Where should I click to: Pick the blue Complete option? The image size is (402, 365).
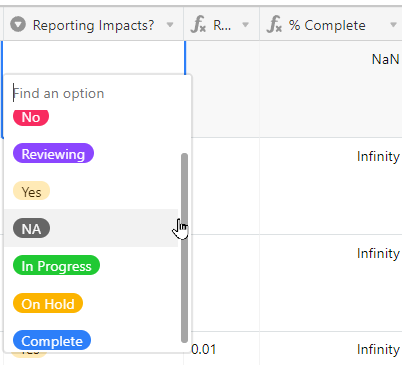[x=52, y=340]
